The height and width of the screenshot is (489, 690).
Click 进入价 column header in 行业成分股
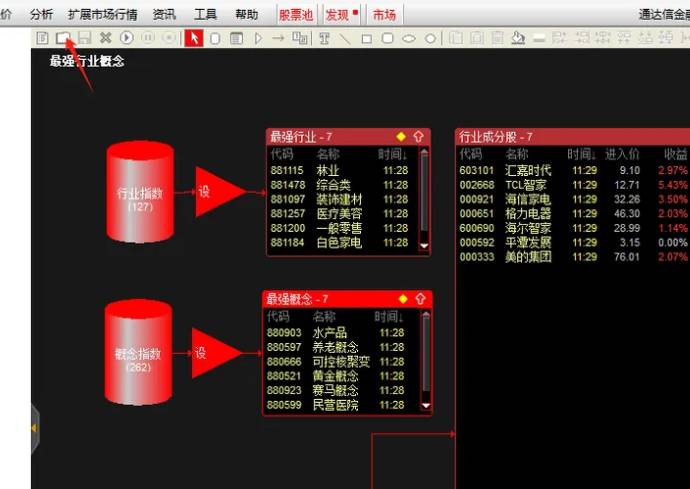pyautogui.click(x=622, y=154)
